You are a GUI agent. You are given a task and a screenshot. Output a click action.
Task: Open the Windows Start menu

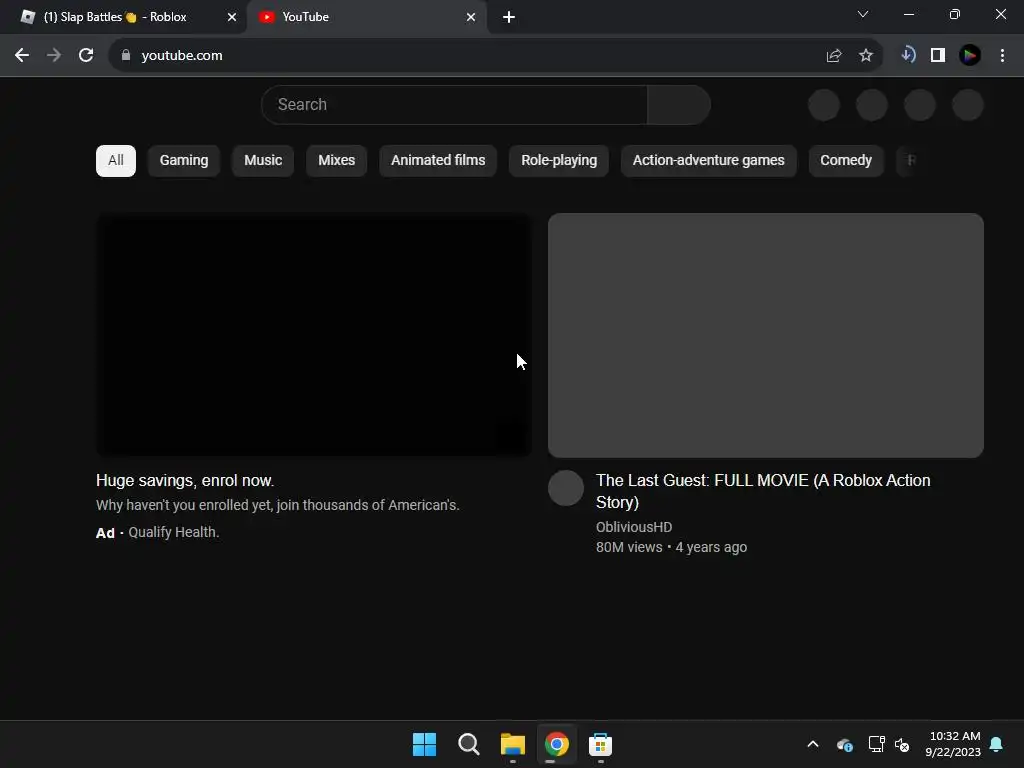424,744
